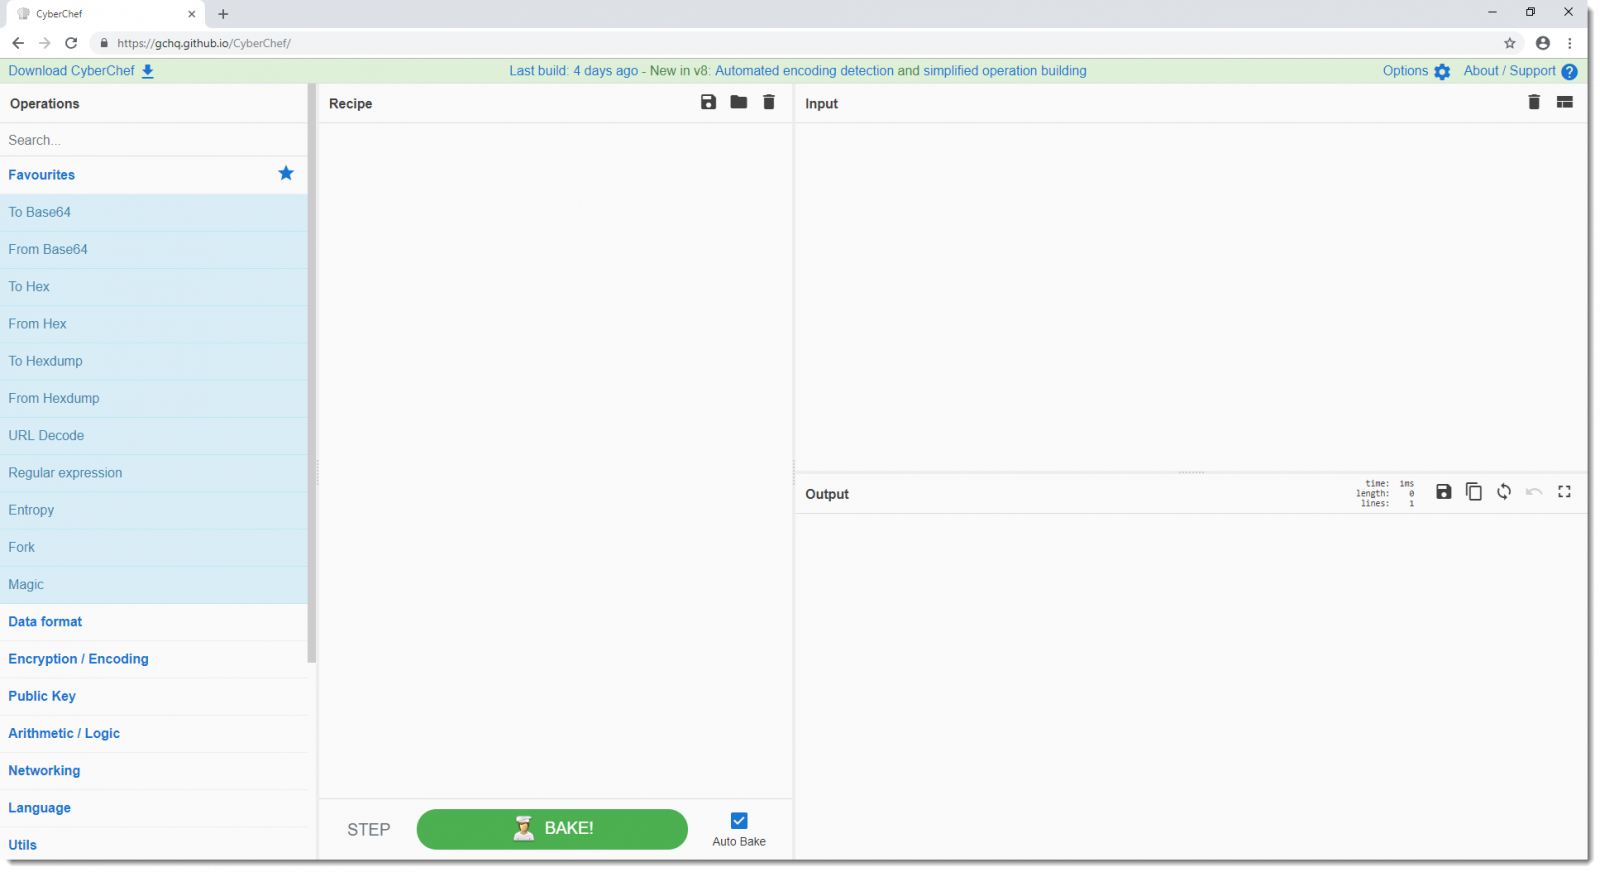Save the current recipe
This screenshot has width=1600, height=872.
pyautogui.click(x=708, y=102)
